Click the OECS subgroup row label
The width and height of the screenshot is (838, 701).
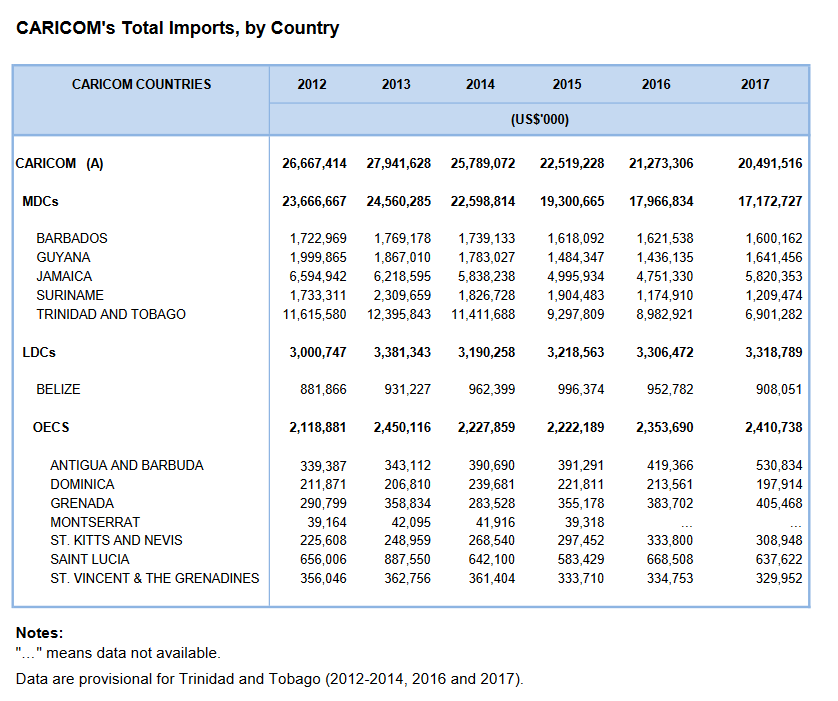(x=51, y=427)
